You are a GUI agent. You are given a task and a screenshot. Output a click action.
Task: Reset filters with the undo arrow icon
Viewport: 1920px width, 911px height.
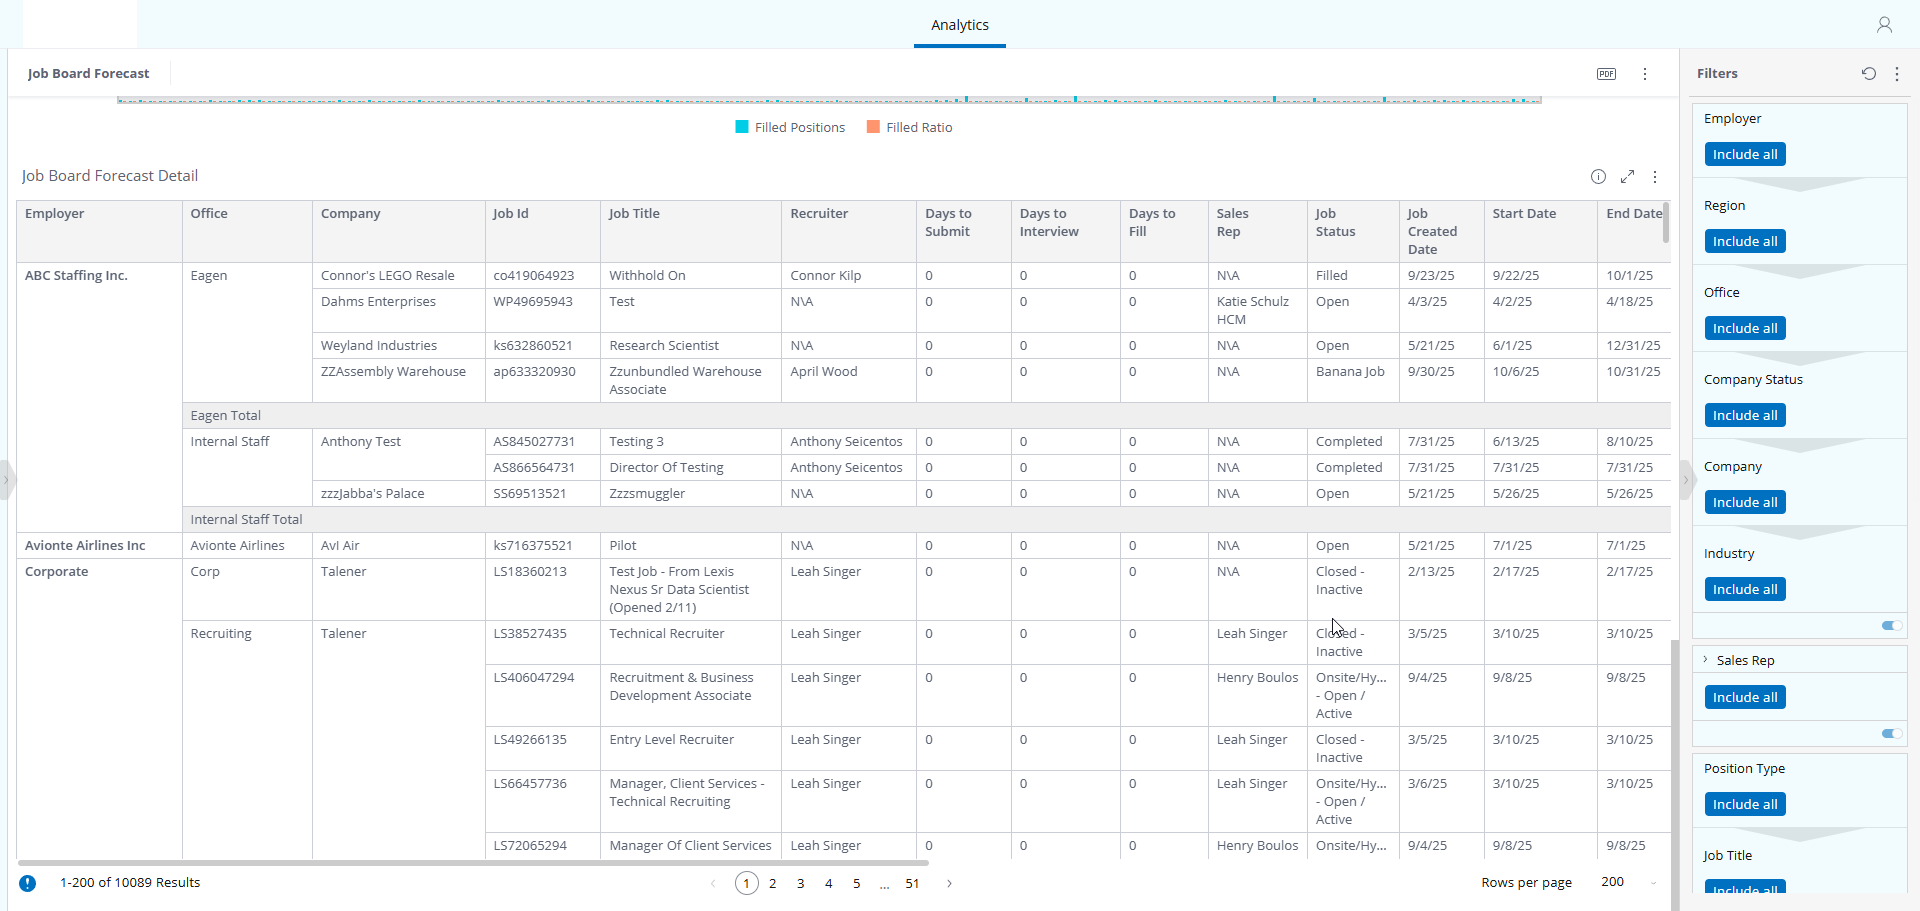click(1869, 73)
